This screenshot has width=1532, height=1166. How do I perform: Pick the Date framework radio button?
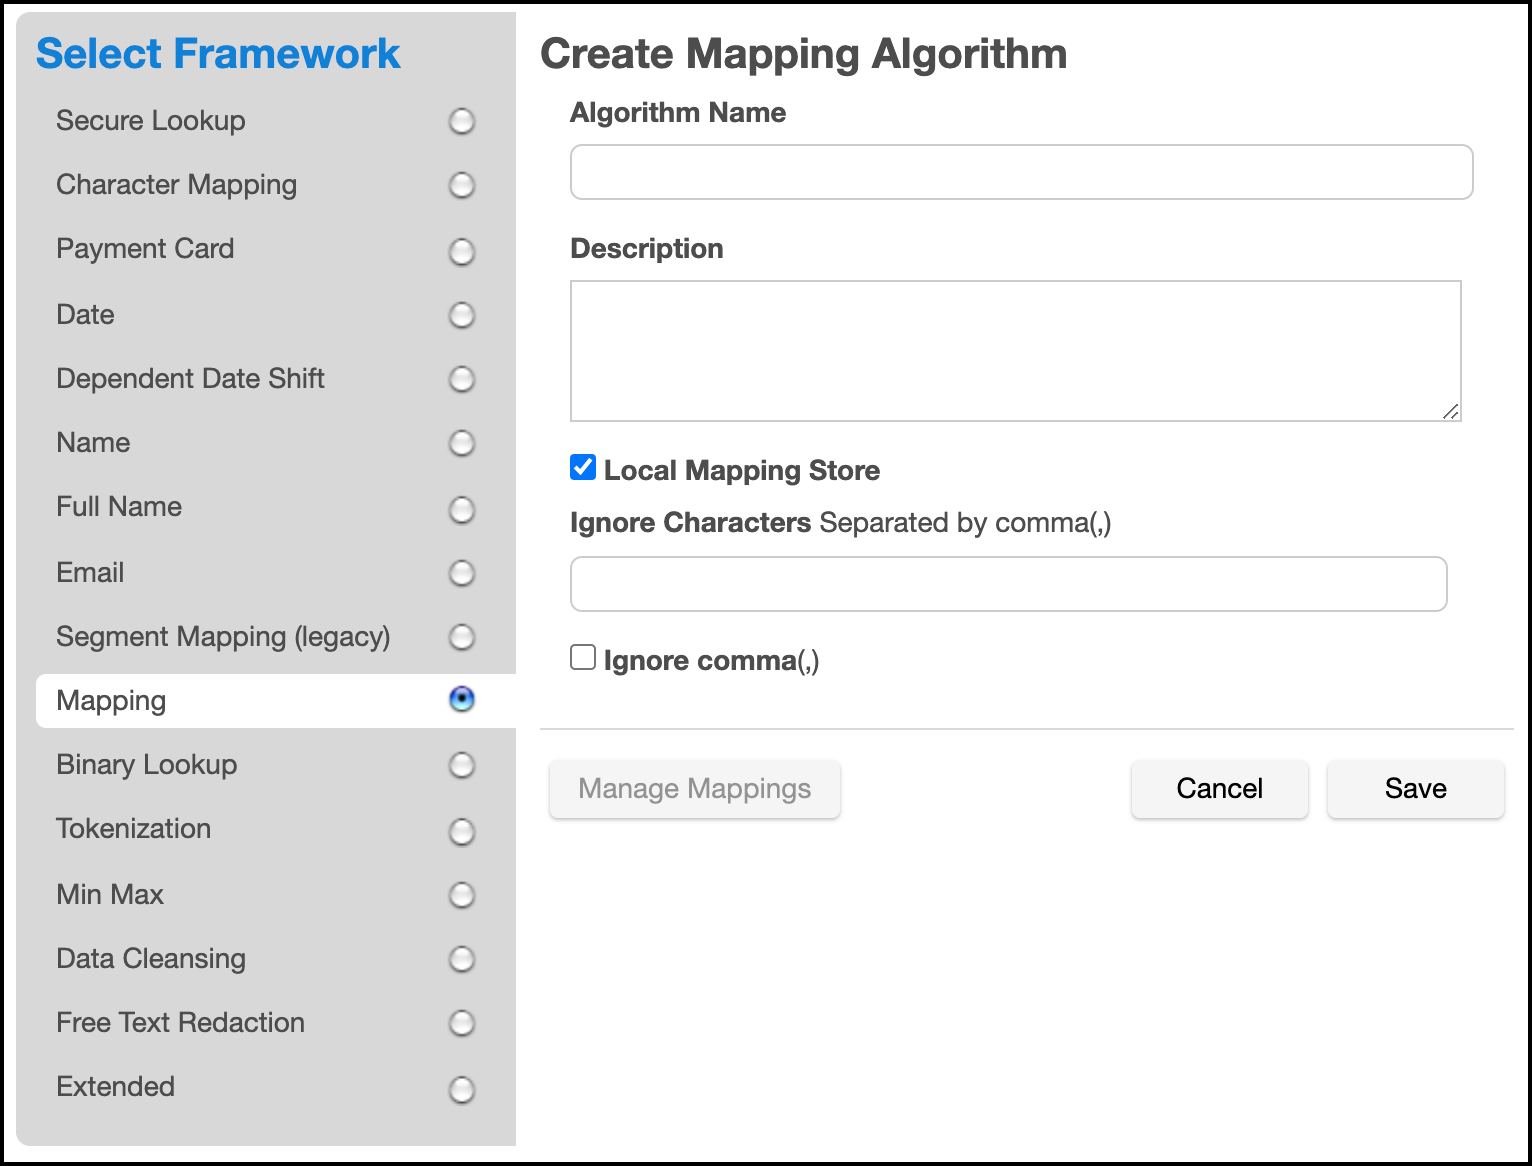pos(461,315)
